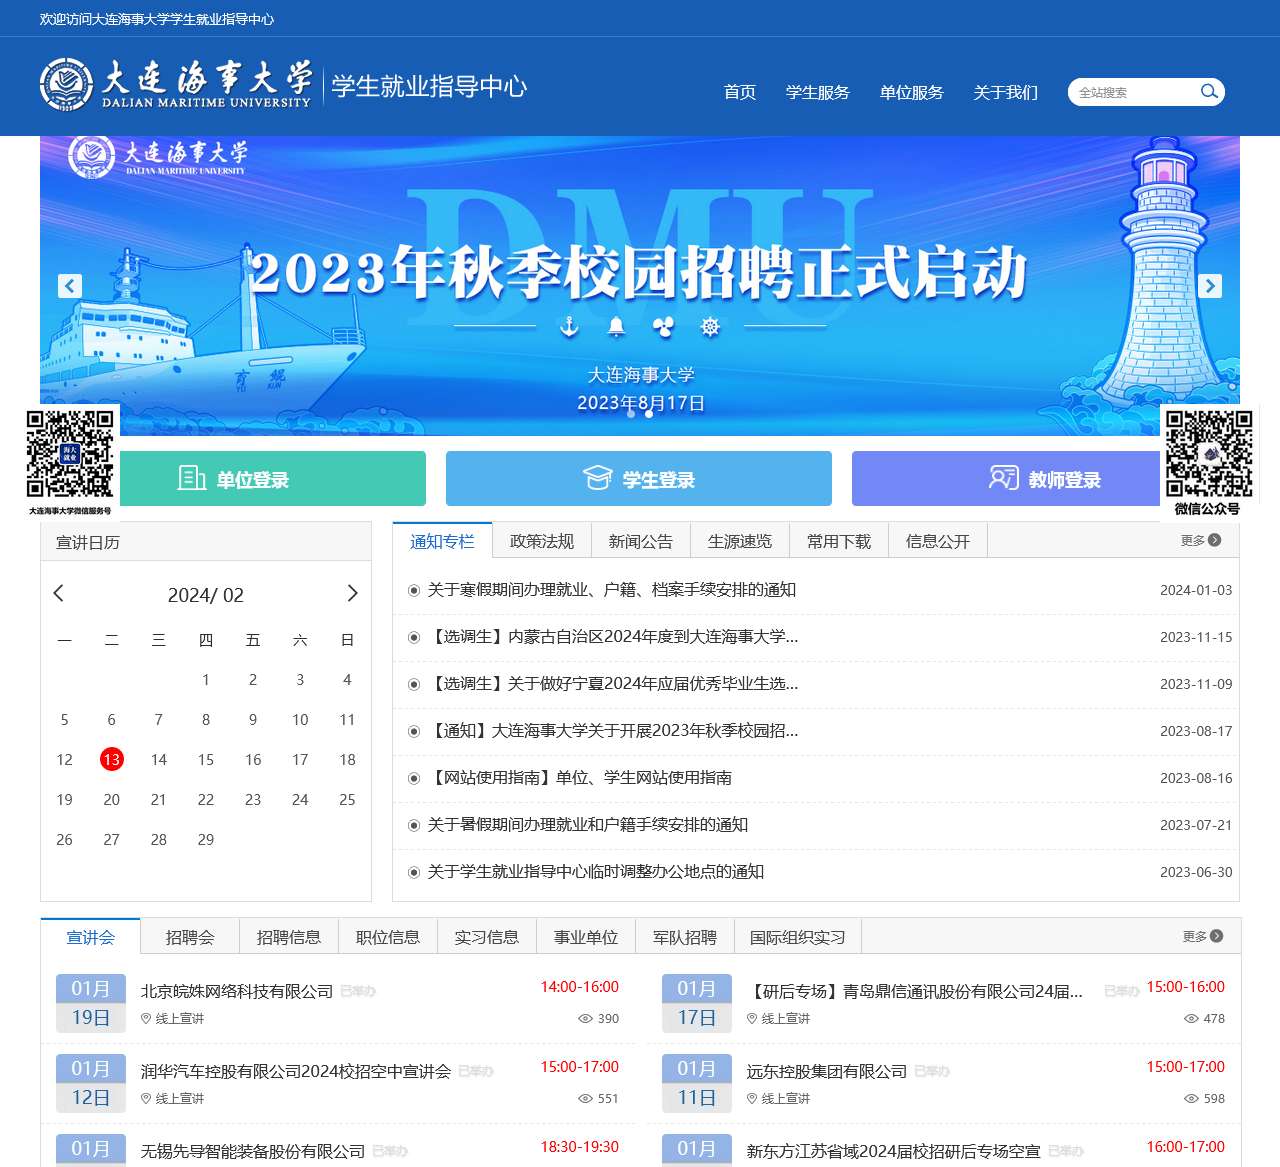The height and width of the screenshot is (1167, 1280).
Task: Go to previous month in 宣讲日历 calendar
Action: pyautogui.click(x=59, y=593)
